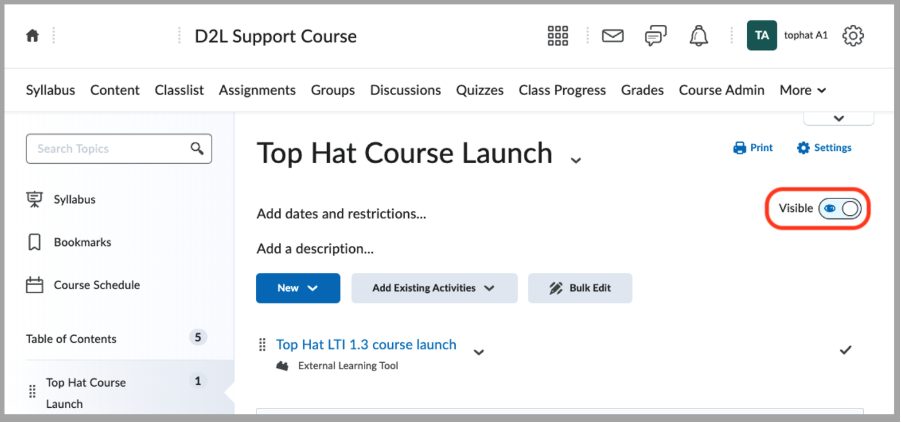This screenshot has width=901, height=423.
Task: Open Class Progress in the navbar
Action: coord(563,90)
